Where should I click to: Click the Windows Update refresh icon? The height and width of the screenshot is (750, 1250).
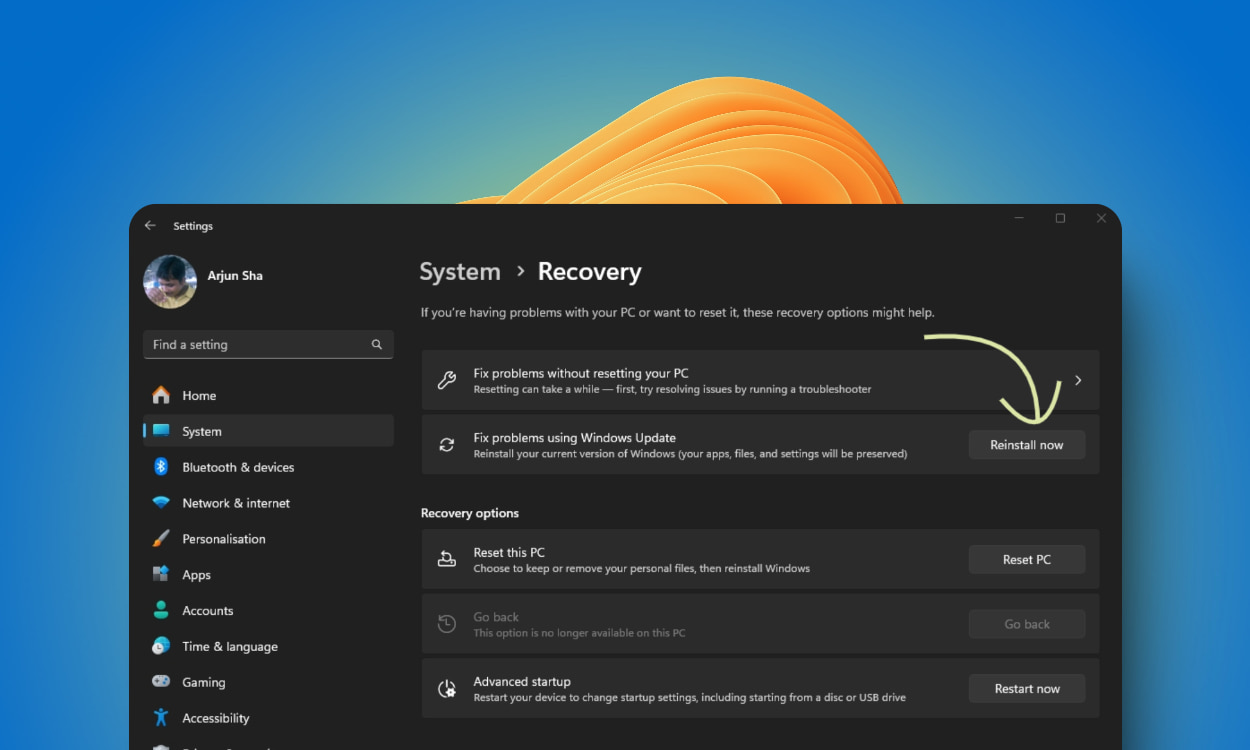pos(447,445)
